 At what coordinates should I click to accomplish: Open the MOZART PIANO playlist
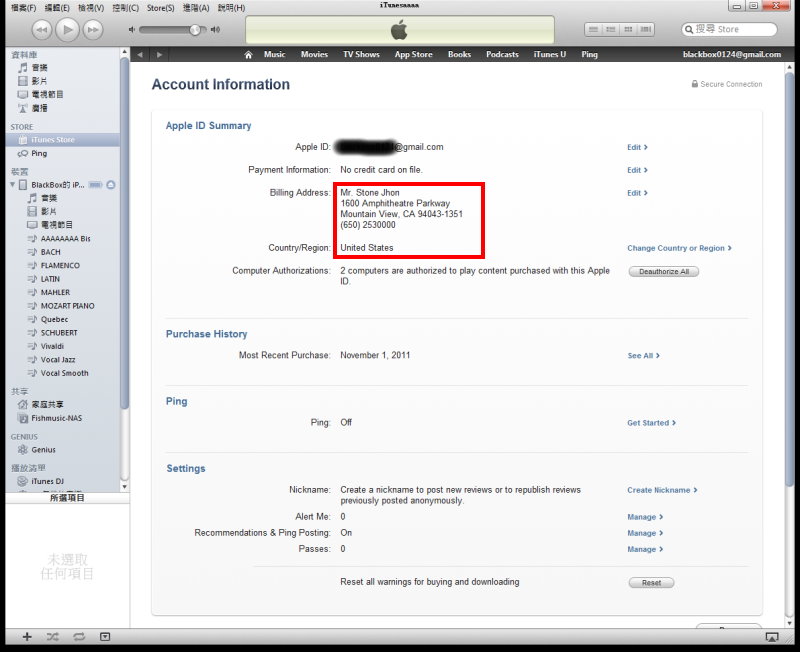(67, 306)
